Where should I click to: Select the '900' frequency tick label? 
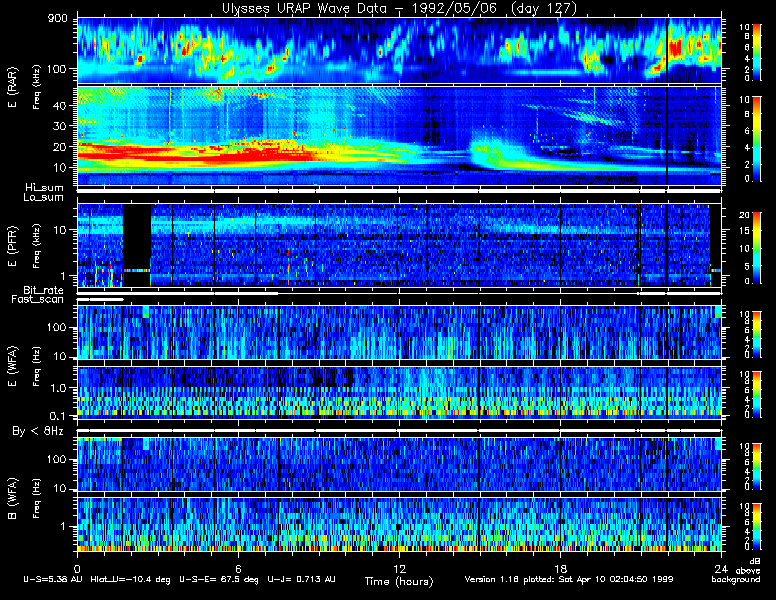coord(57,19)
